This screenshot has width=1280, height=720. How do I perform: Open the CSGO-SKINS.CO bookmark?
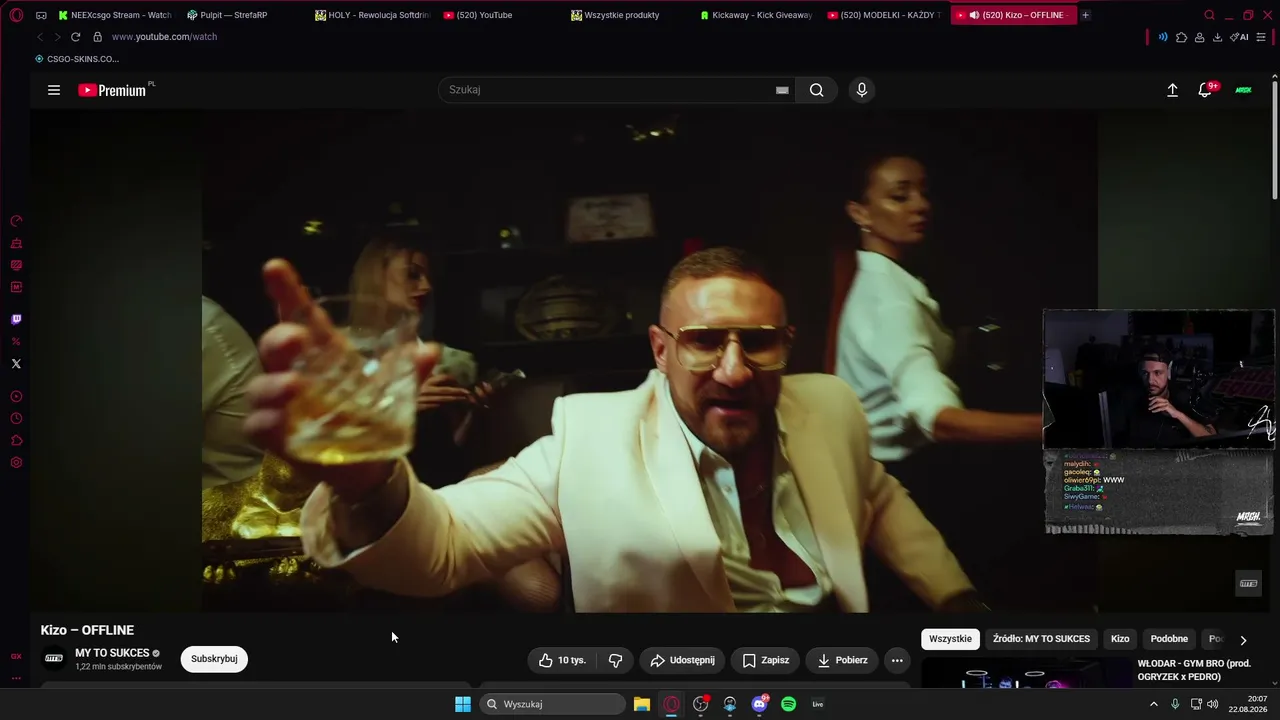click(x=77, y=59)
